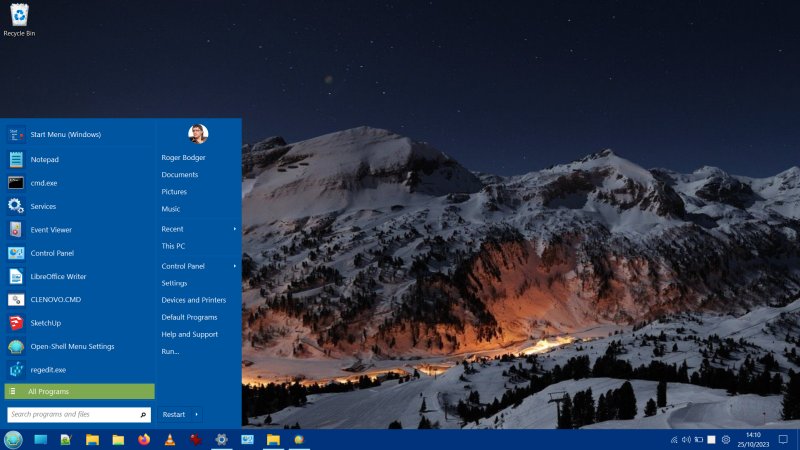Open Help and Support
800x450 pixels.
tap(189, 334)
